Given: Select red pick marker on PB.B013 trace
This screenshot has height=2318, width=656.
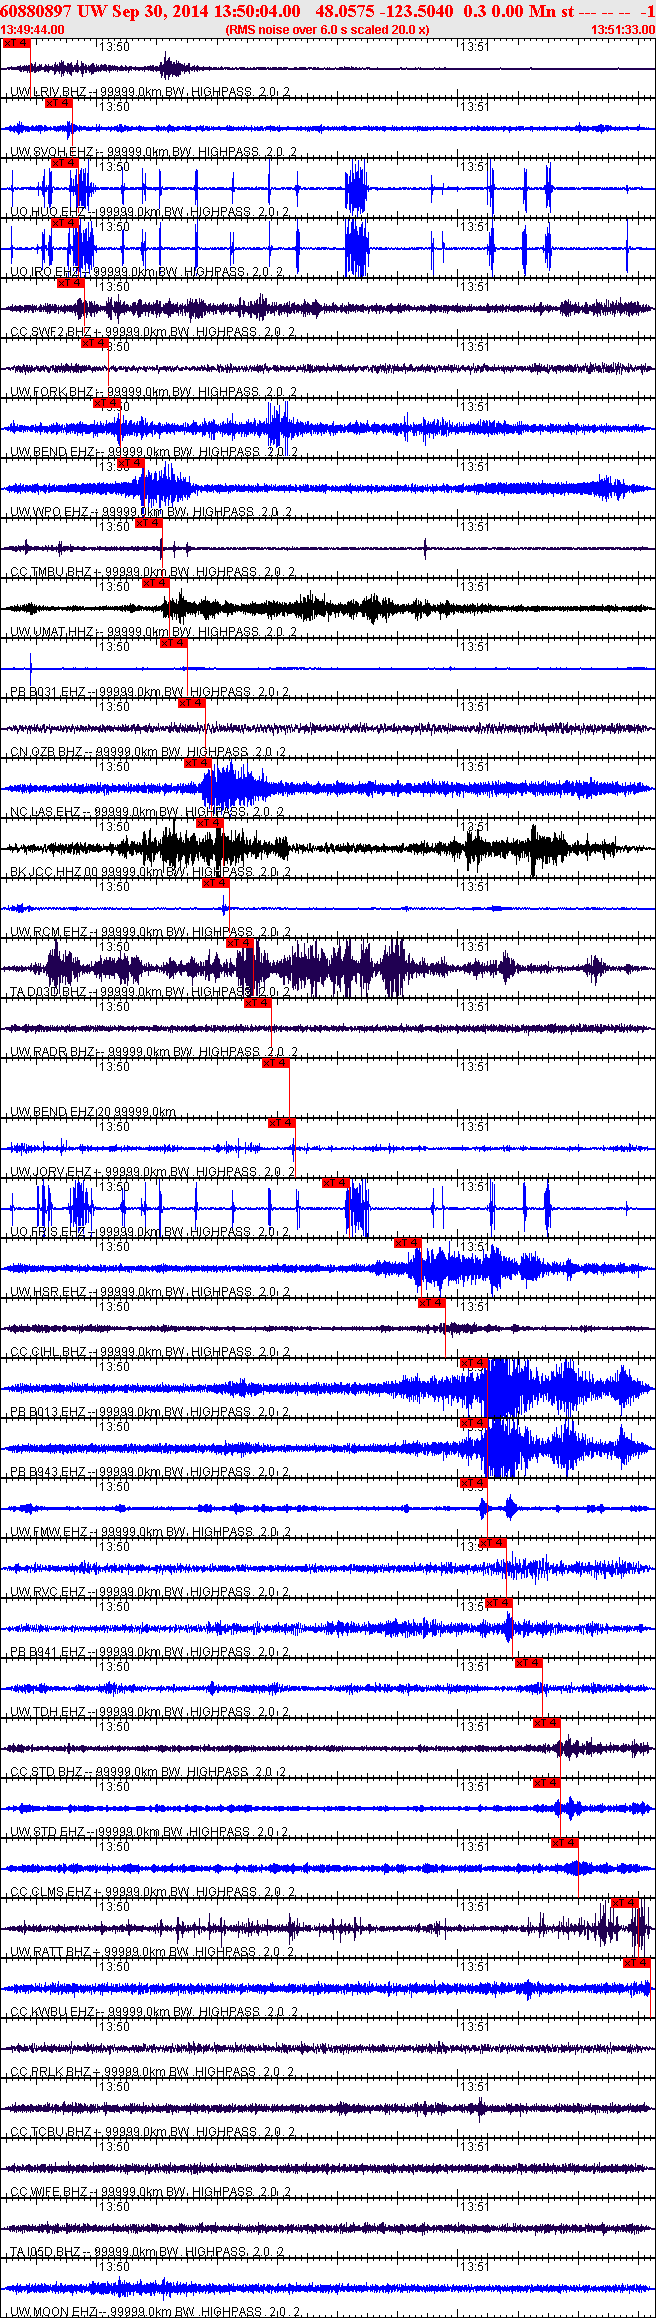Looking at the screenshot, I should [473, 1363].
